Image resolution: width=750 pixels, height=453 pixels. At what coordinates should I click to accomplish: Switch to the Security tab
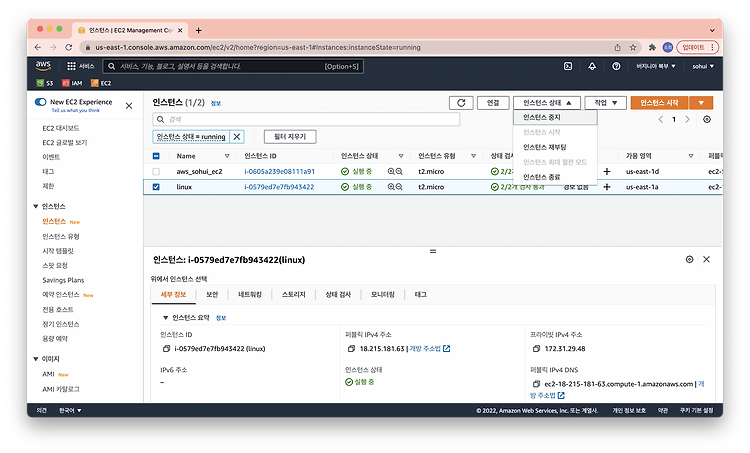click(x=212, y=295)
